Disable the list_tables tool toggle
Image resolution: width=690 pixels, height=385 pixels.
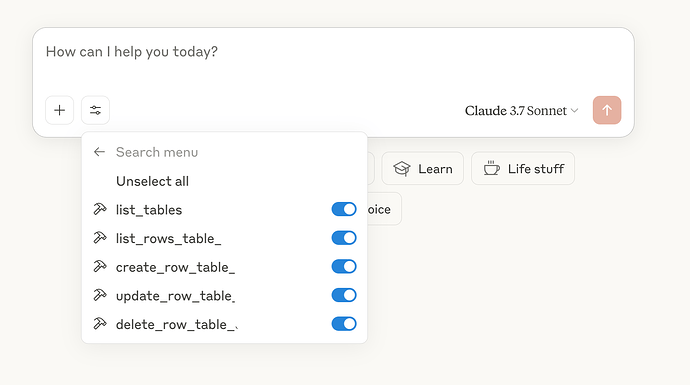(344, 209)
